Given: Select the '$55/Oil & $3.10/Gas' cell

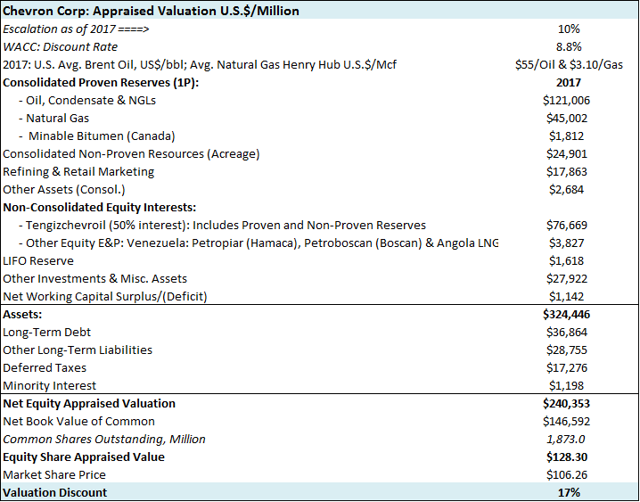Looking at the screenshot, I should pos(569,65).
